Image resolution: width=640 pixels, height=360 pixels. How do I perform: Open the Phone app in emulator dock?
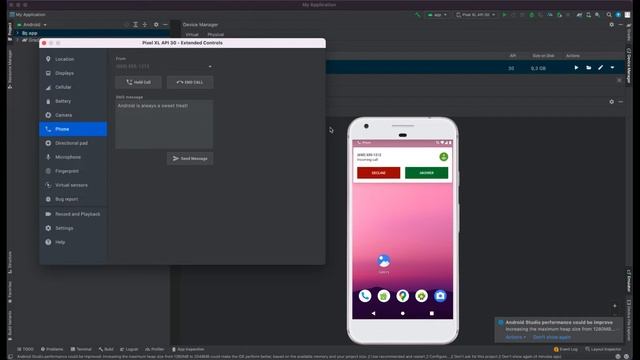[x=365, y=296]
